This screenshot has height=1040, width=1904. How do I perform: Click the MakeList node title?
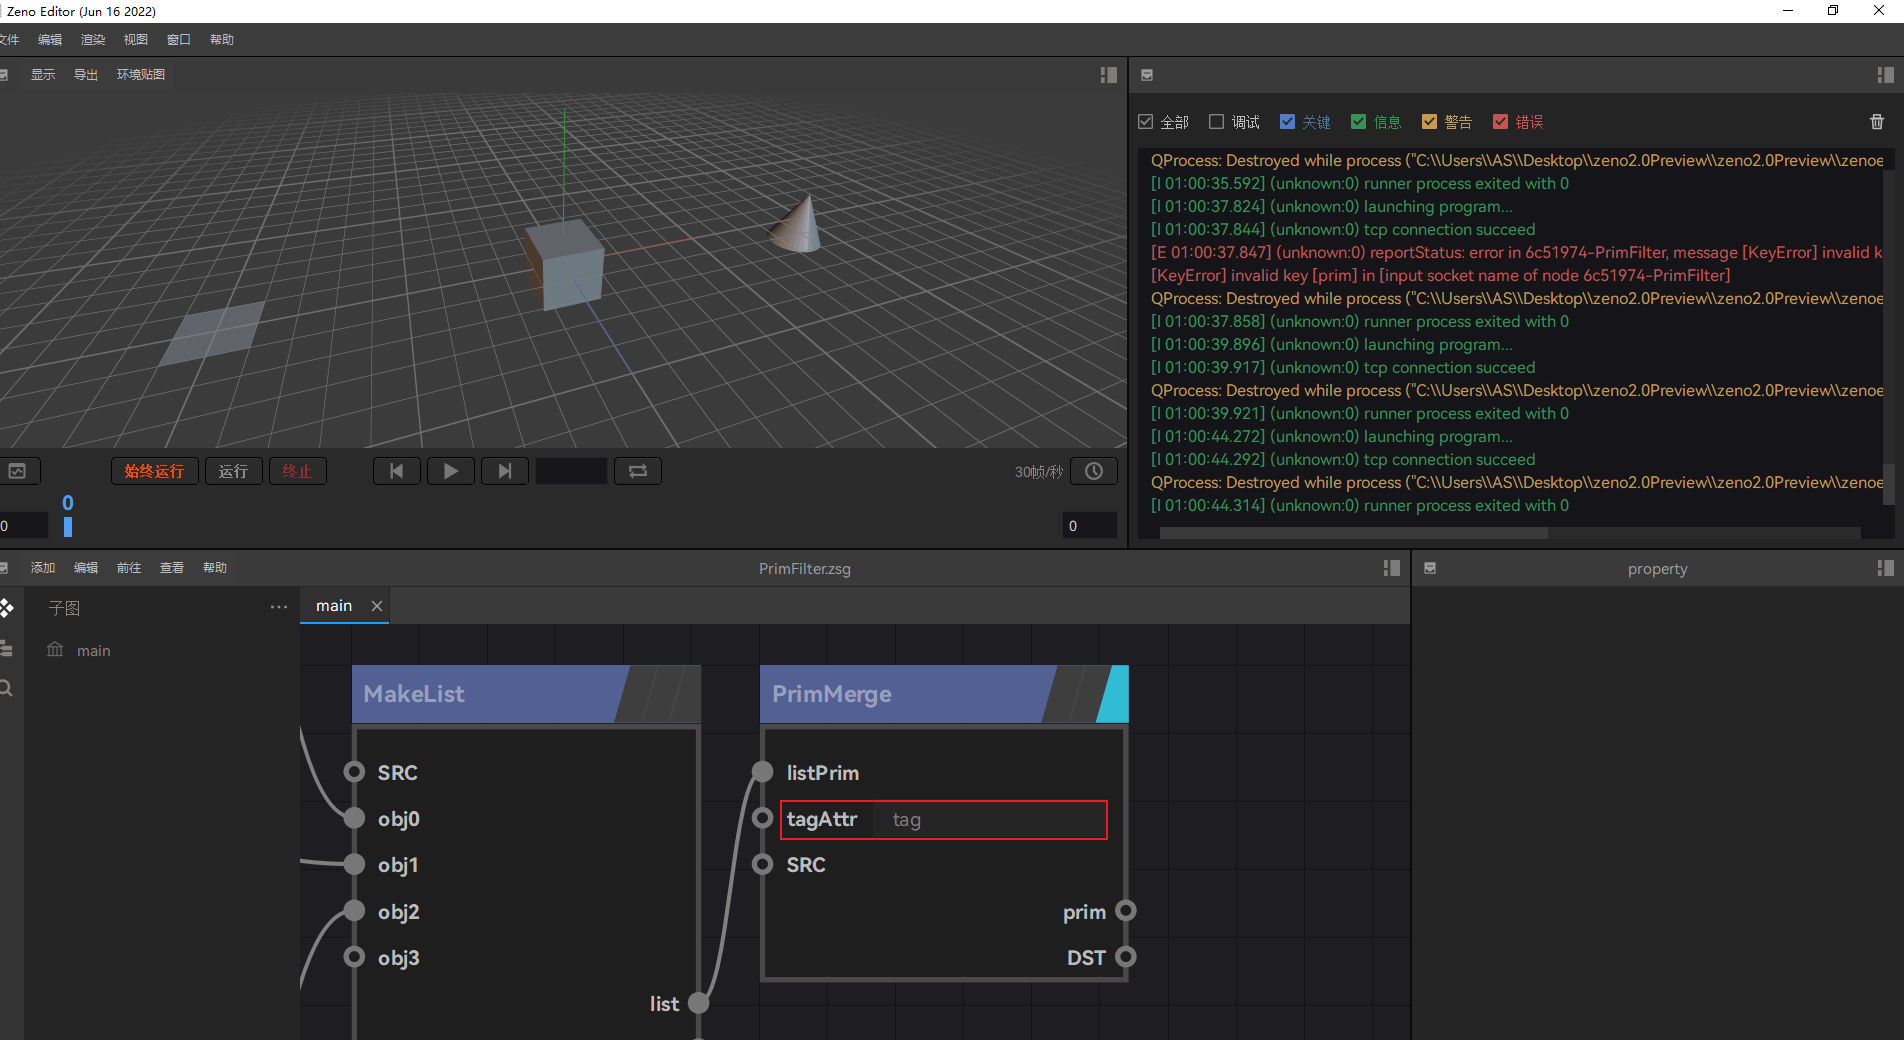coord(414,694)
